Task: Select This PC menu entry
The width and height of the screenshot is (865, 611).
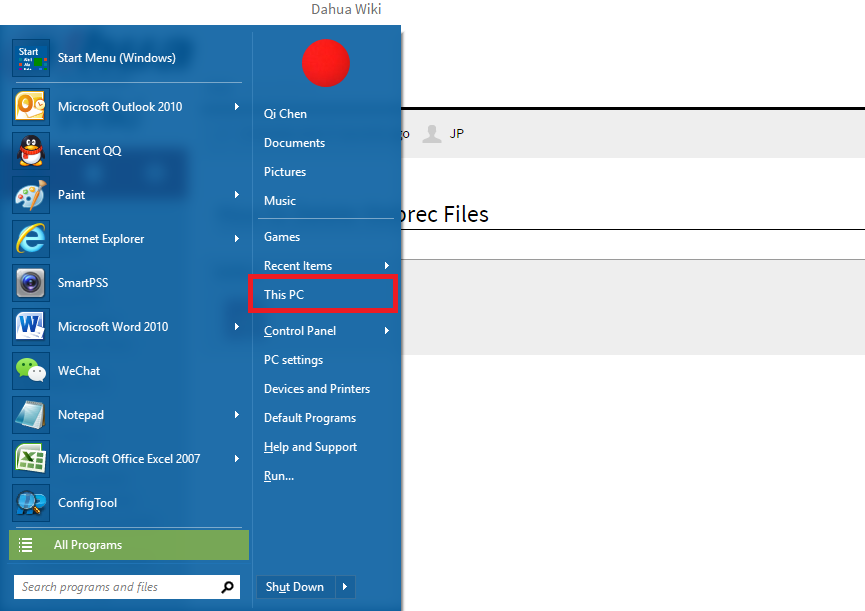Action: click(323, 294)
